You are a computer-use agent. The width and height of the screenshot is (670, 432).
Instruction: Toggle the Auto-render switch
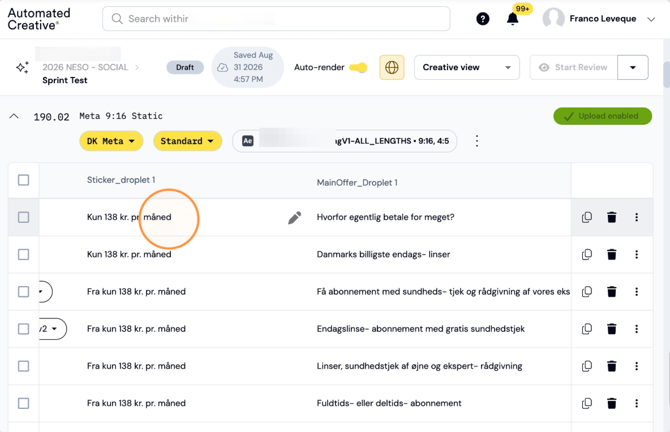point(358,68)
